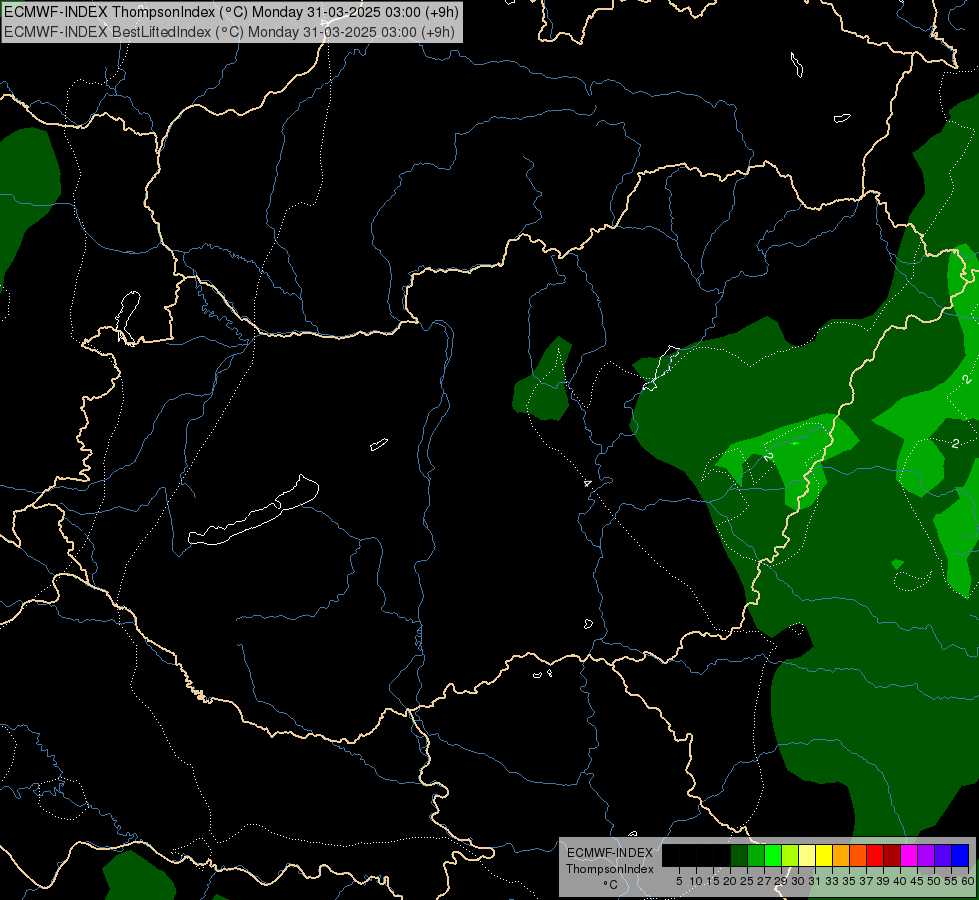The width and height of the screenshot is (979, 900).
Task: Click the dark green 20–25 legend swatch
Action: [739, 855]
